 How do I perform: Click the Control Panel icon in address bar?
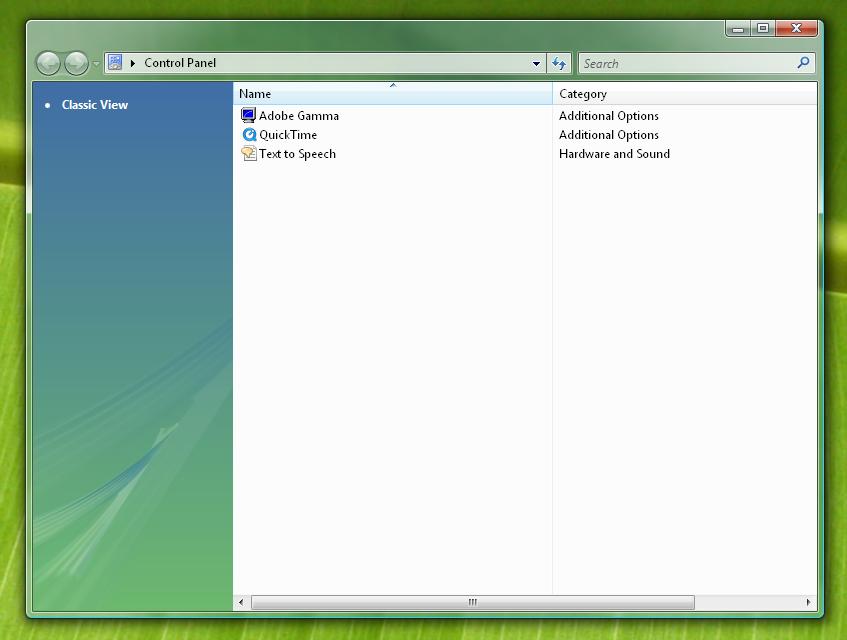(114, 62)
